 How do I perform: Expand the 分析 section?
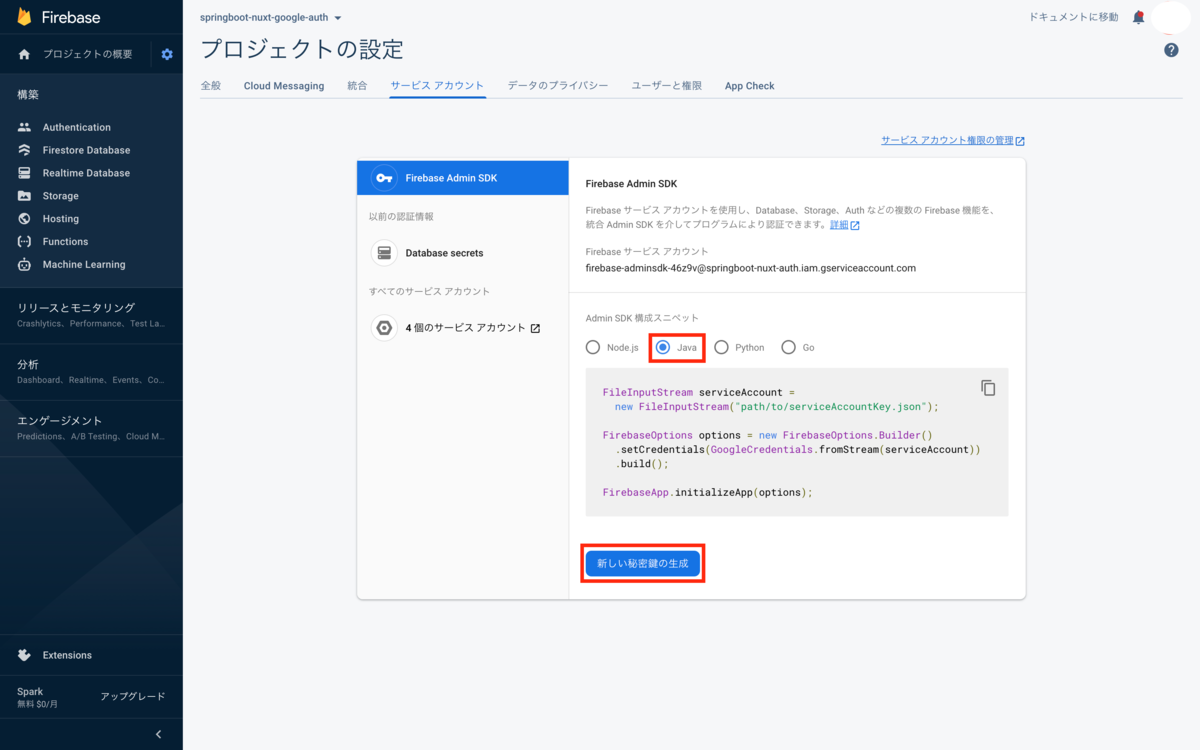pos(91,372)
